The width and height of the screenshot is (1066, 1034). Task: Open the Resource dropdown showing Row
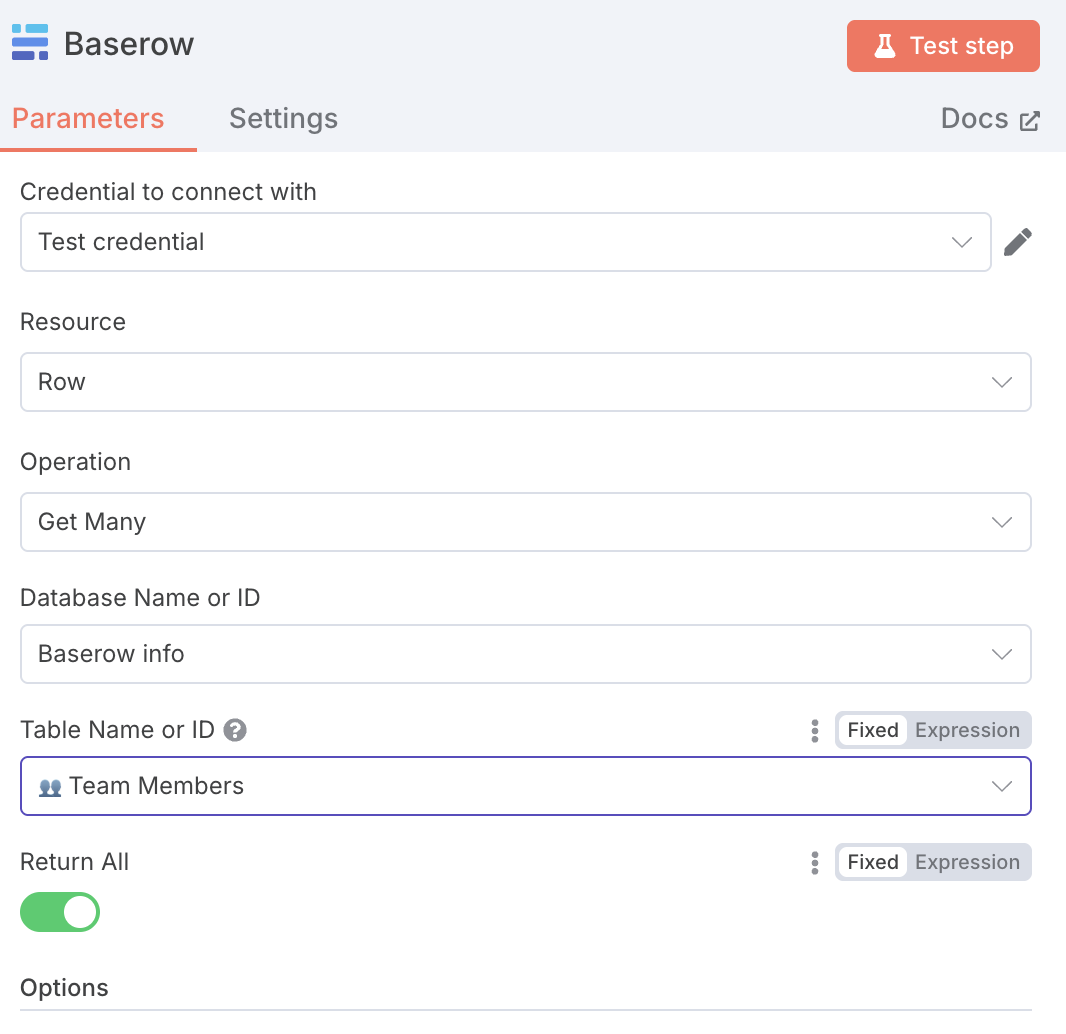pyautogui.click(x=526, y=382)
